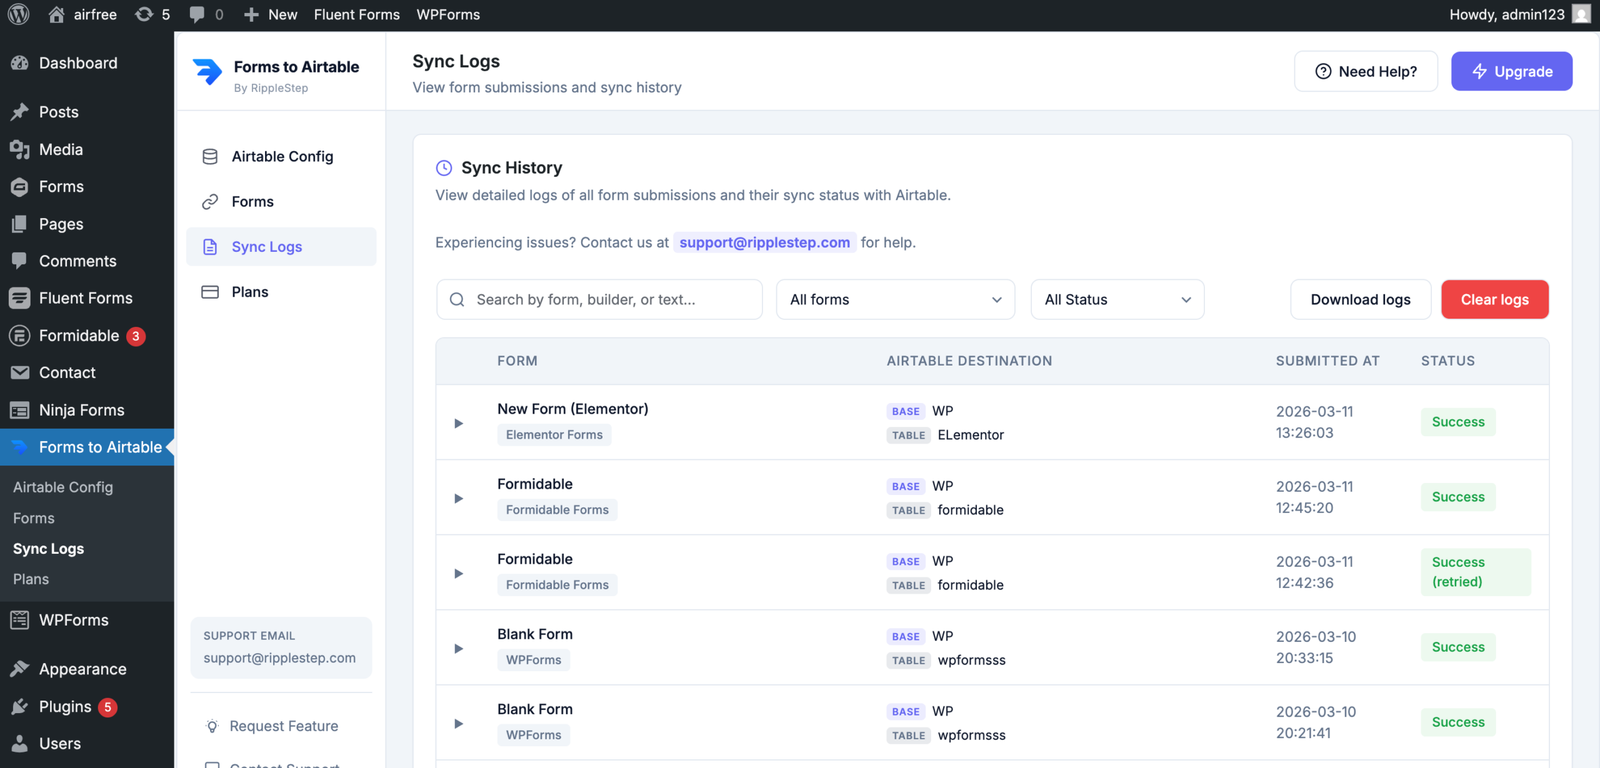Open the All forms dropdown
This screenshot has height=768, width=1600.
pos(895,300)
